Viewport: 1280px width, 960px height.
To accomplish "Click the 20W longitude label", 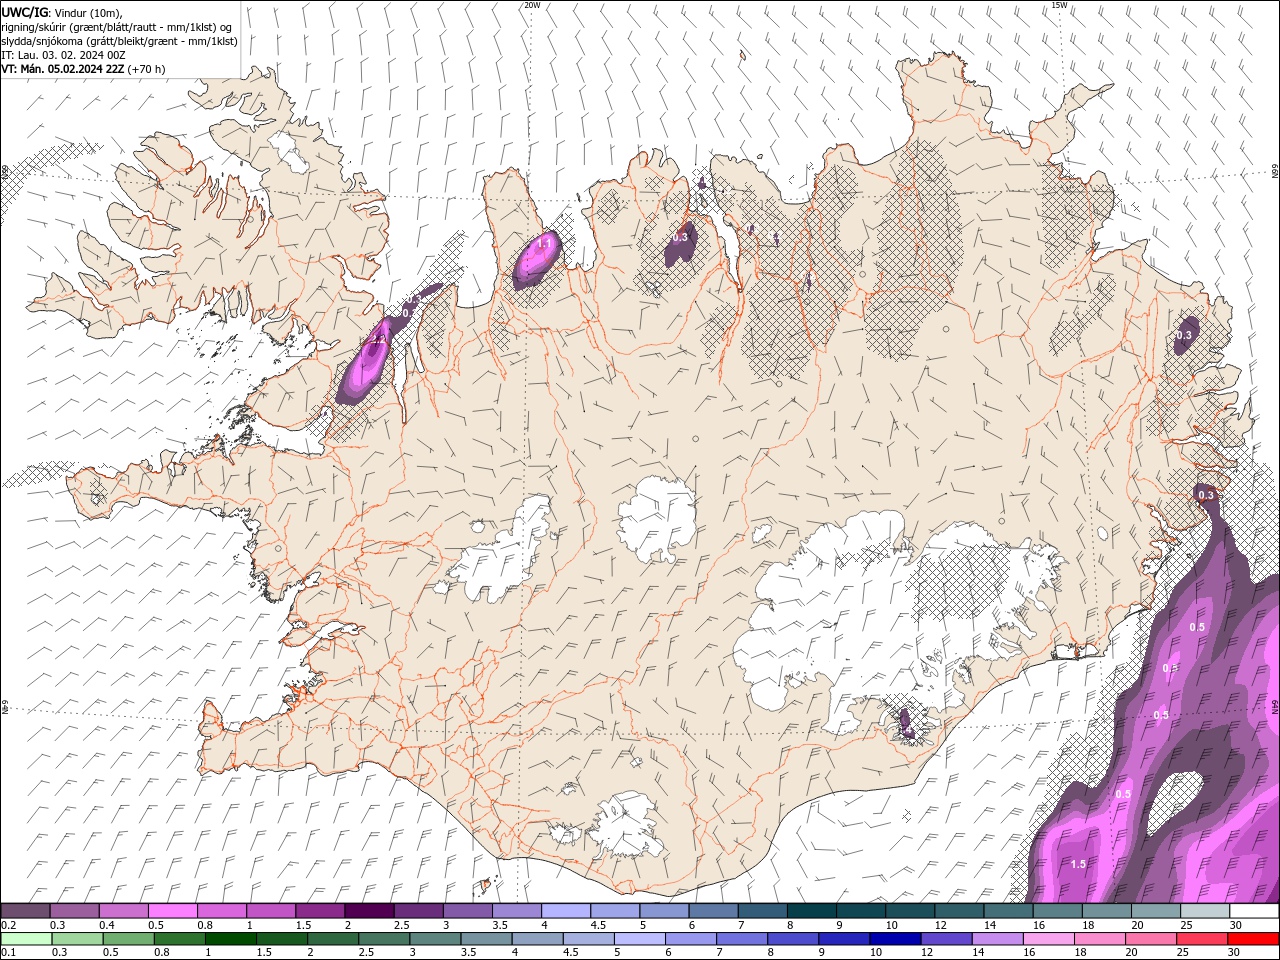I will (532, 5).
